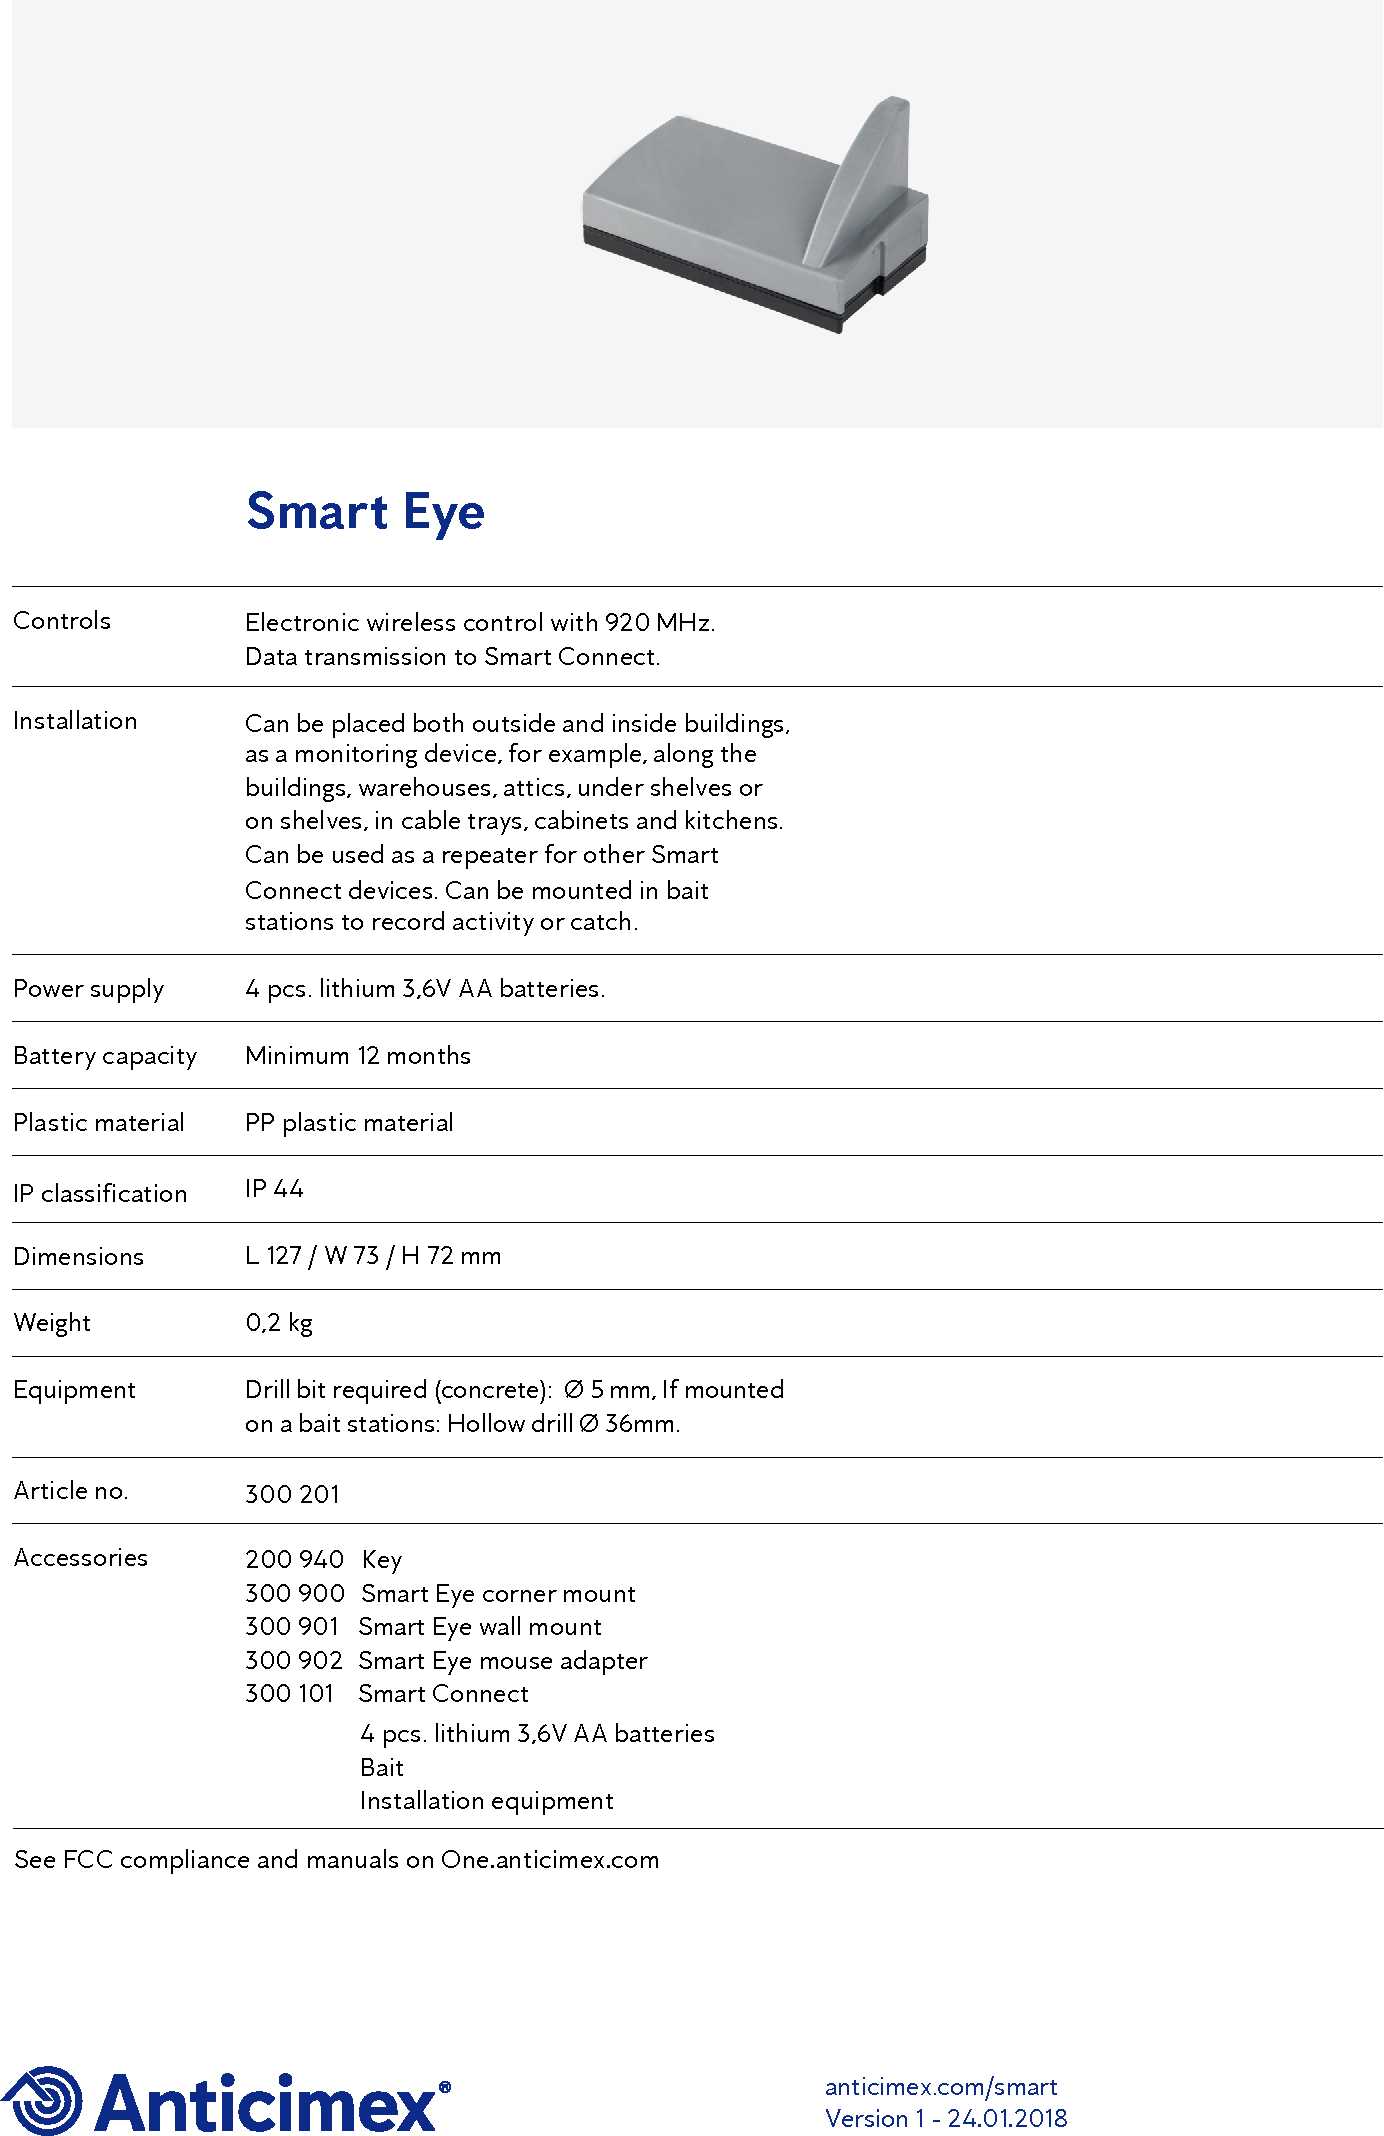Select the Equipment label
This screenshot has width=1384, height=2136.
[x=75, y=1390]
